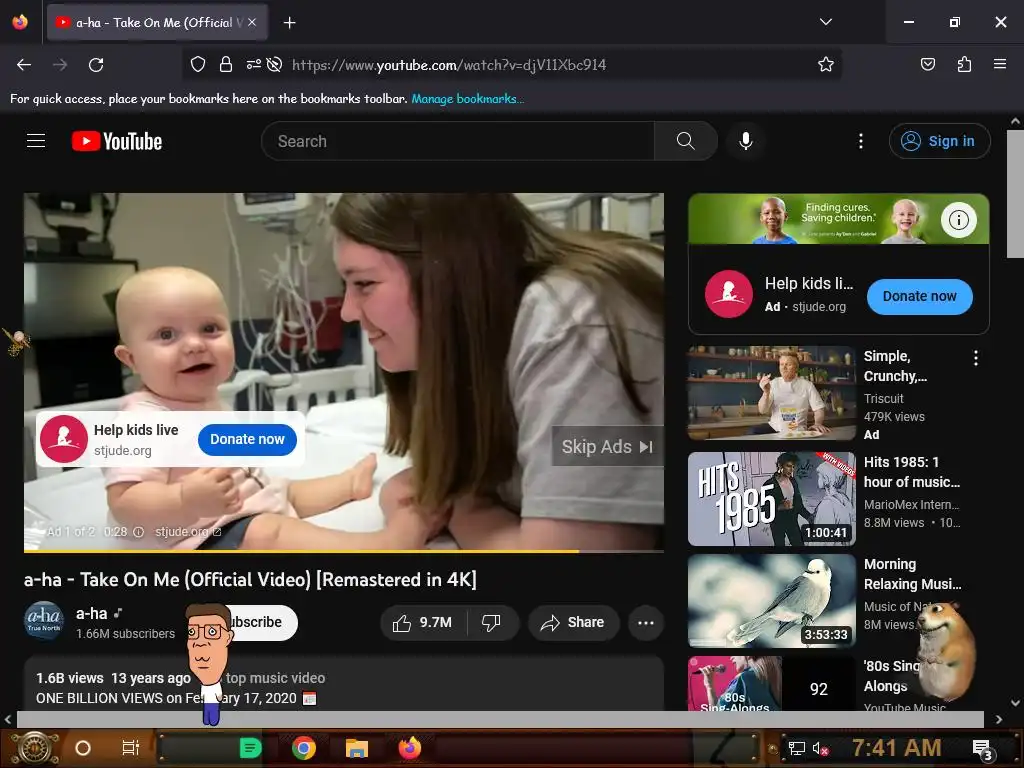This screenshot has height=768, width=1024.
Task: Share the video
Action: tap(573, 623)
